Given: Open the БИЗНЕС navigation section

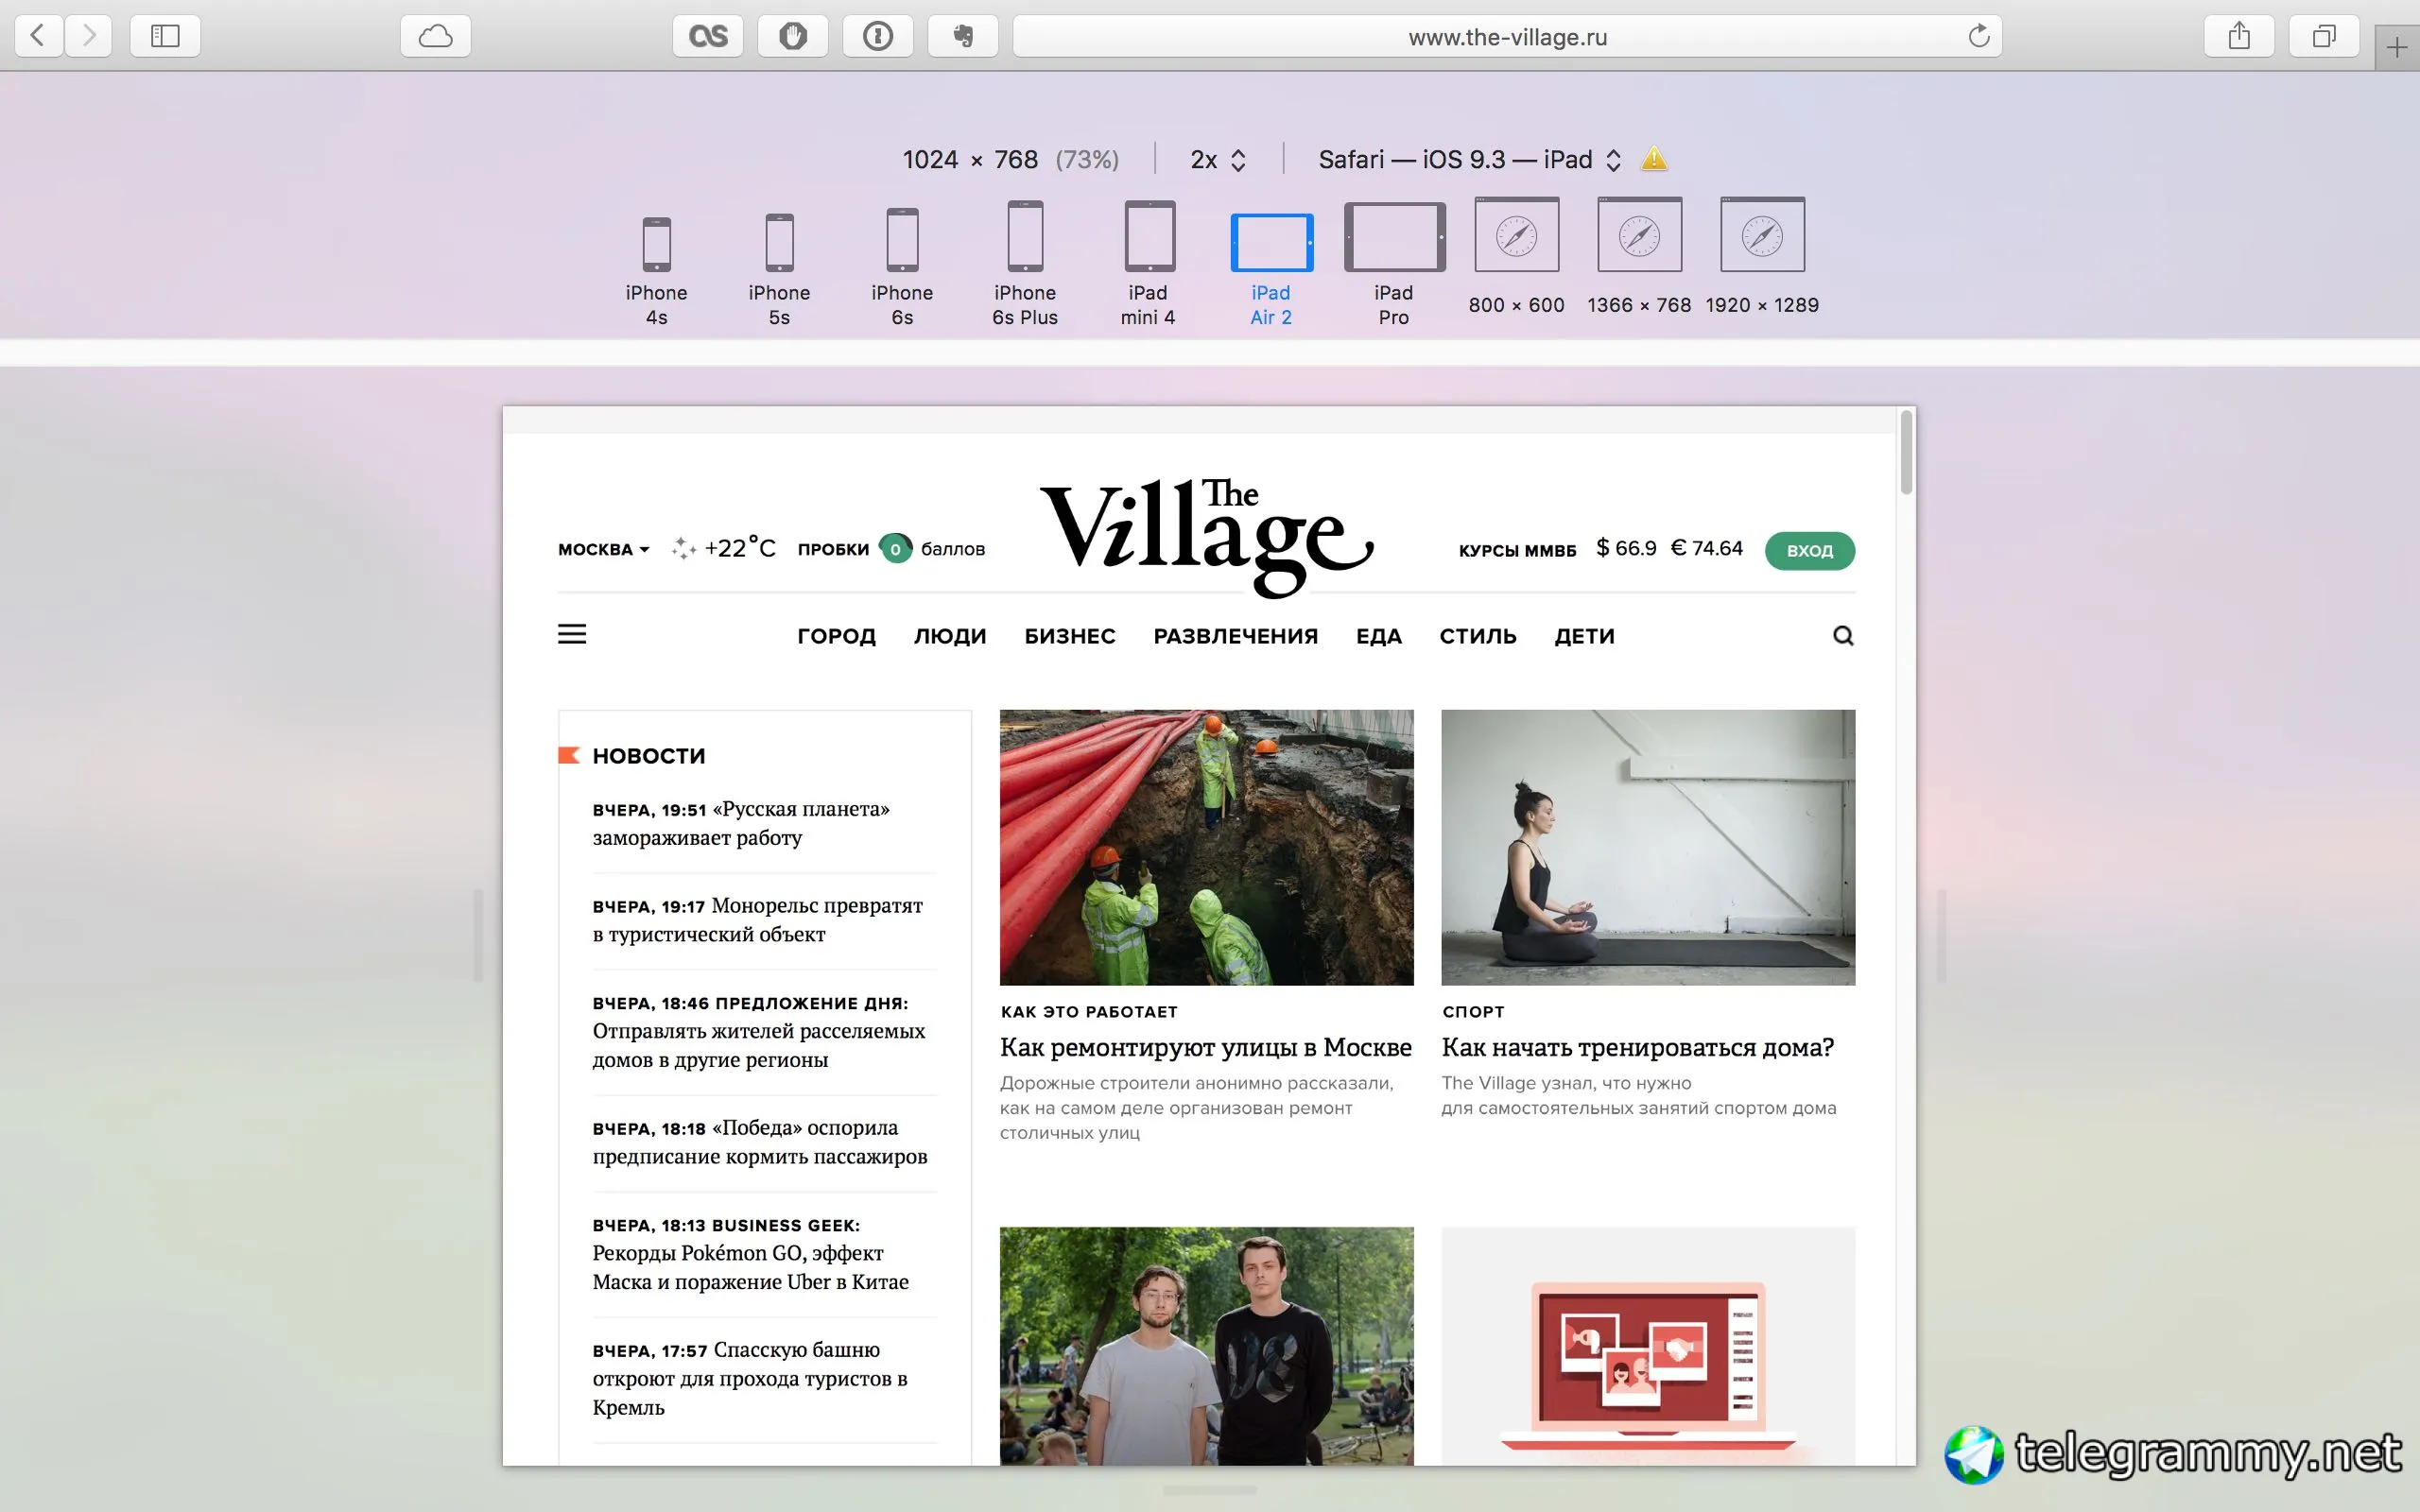Looking at the screenshot, I should coord(1069,636).
